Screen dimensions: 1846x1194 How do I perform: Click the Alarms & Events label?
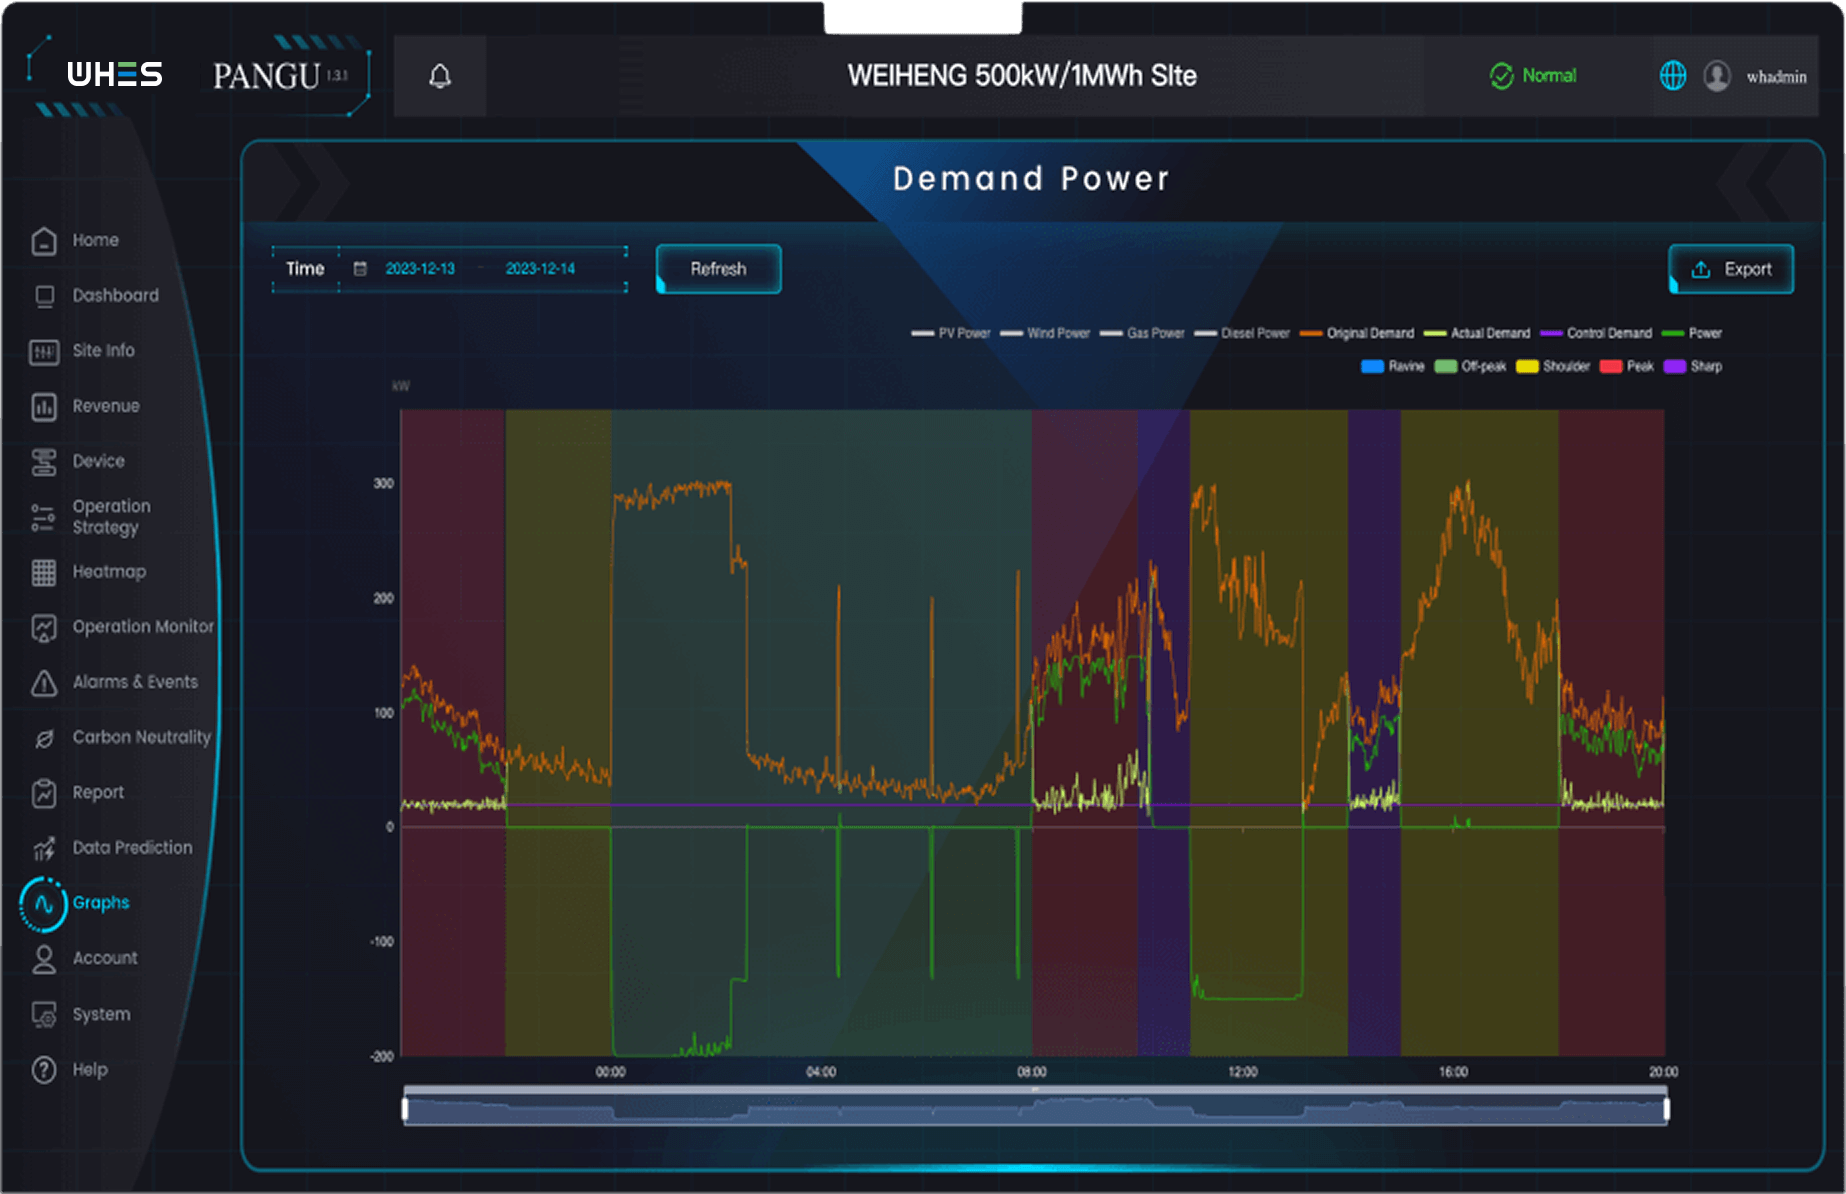(x=135, y=682)
